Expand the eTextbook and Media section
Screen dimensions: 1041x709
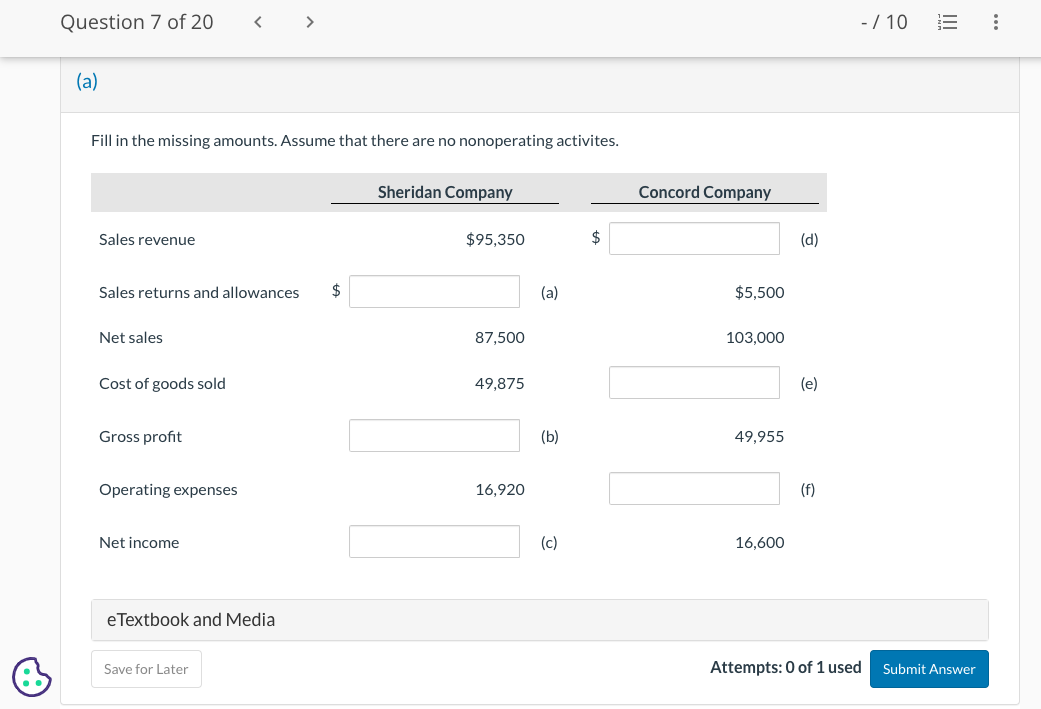click(190, 620)
